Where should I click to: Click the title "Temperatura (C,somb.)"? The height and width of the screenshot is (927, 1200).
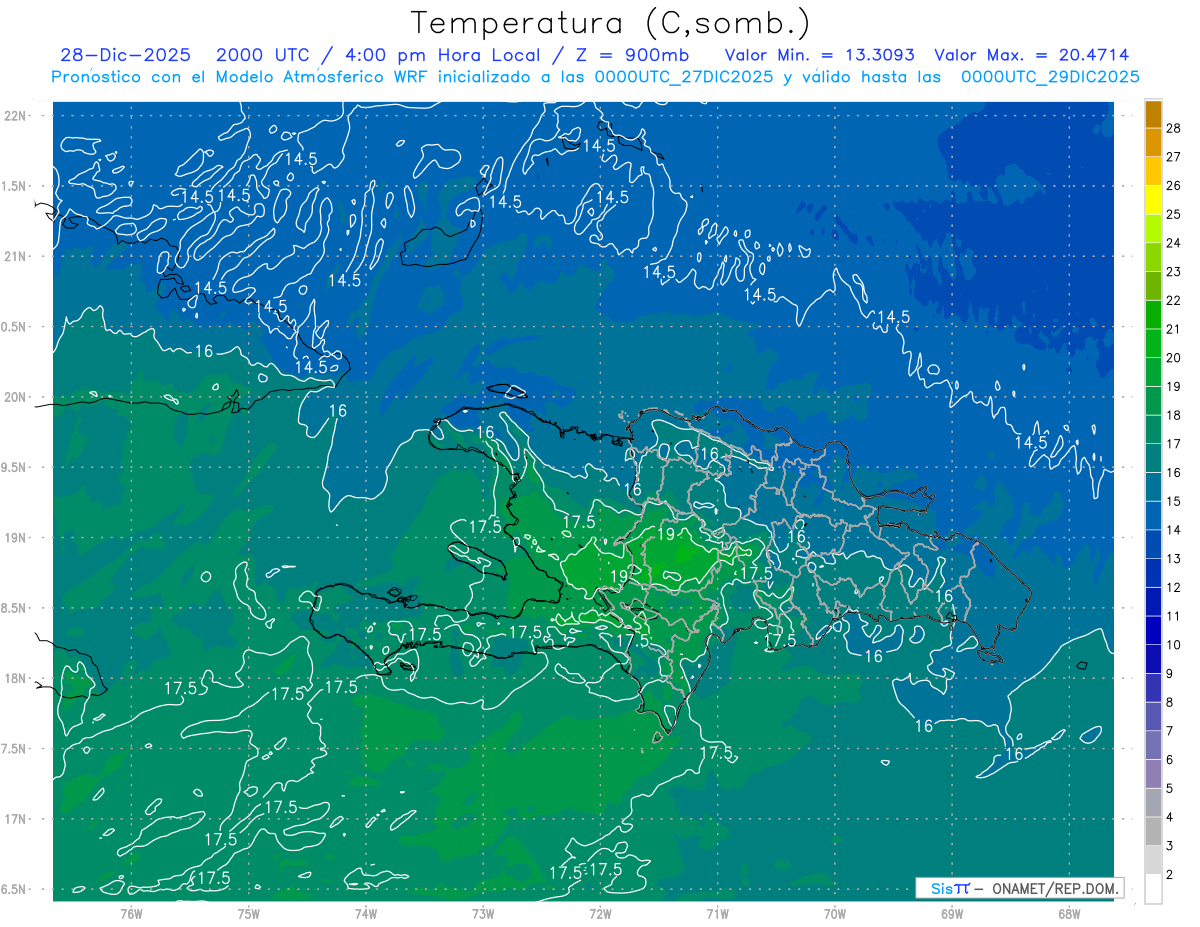611,24
